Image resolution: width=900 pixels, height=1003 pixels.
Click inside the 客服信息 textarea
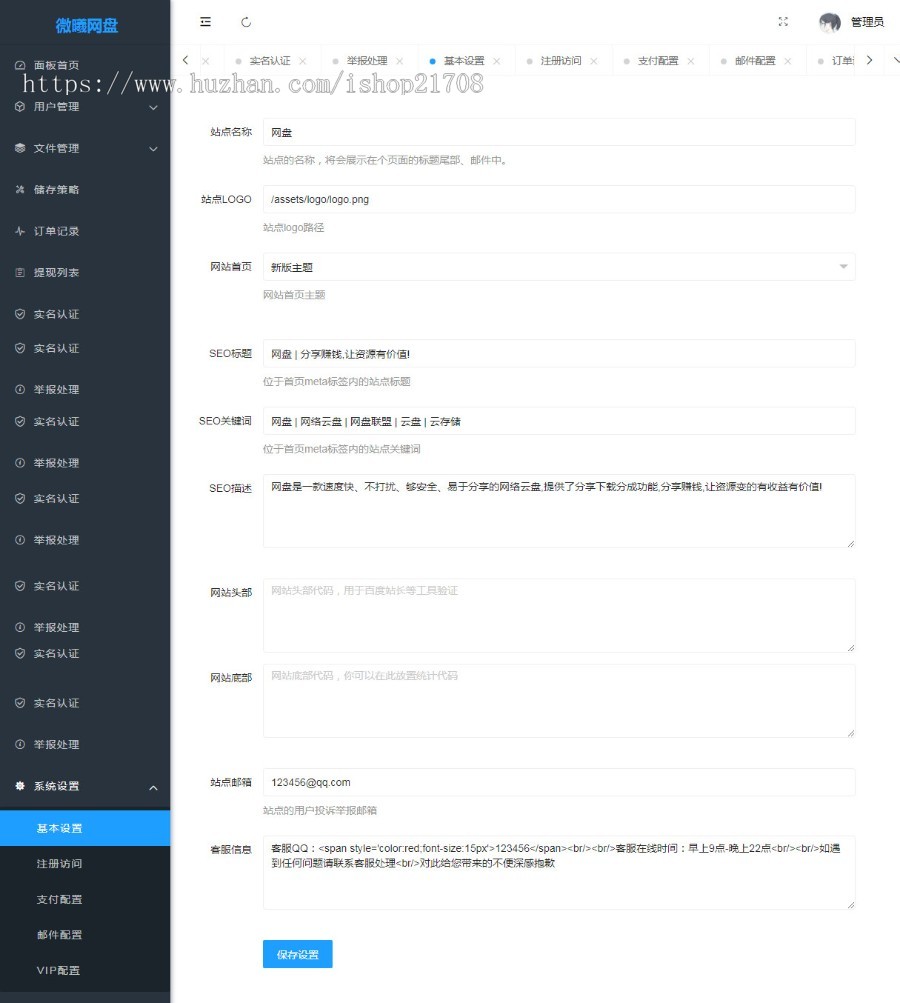pos(558,873)
